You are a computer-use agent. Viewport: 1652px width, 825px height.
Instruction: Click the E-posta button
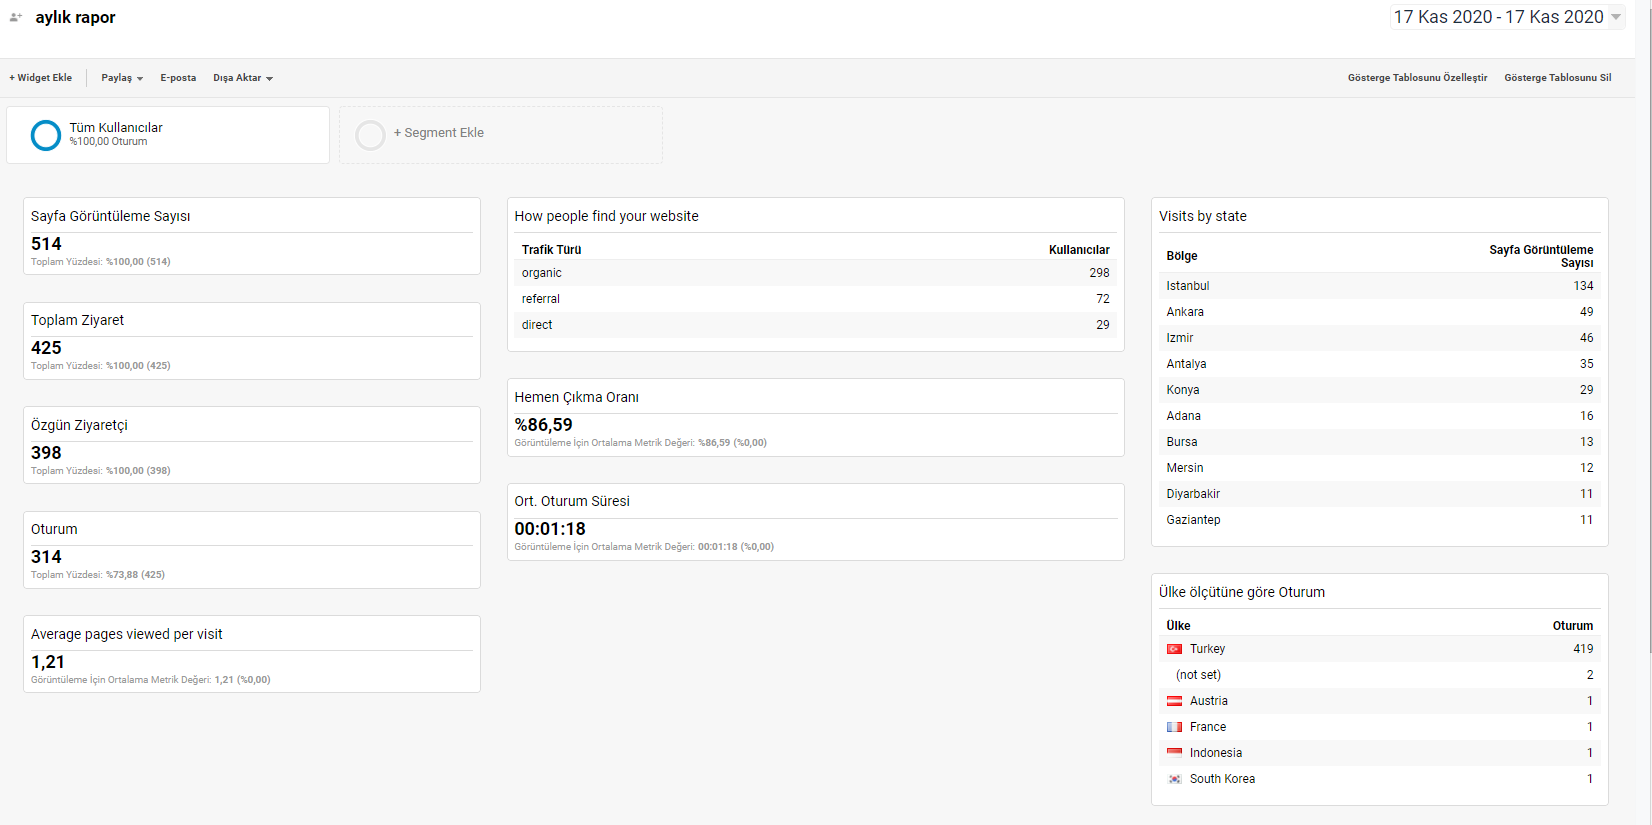(178, 78)
